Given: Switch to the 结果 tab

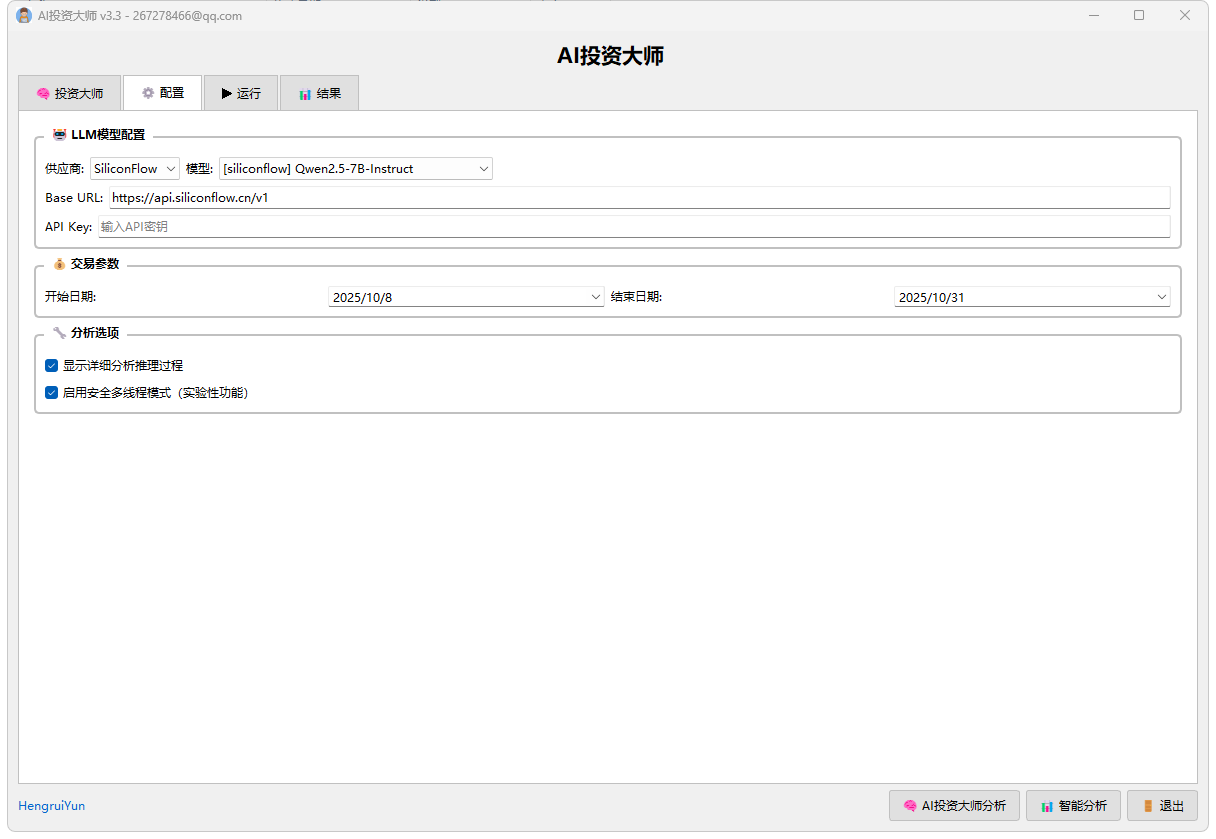Looking at the screenshot, I should (319, 92).
